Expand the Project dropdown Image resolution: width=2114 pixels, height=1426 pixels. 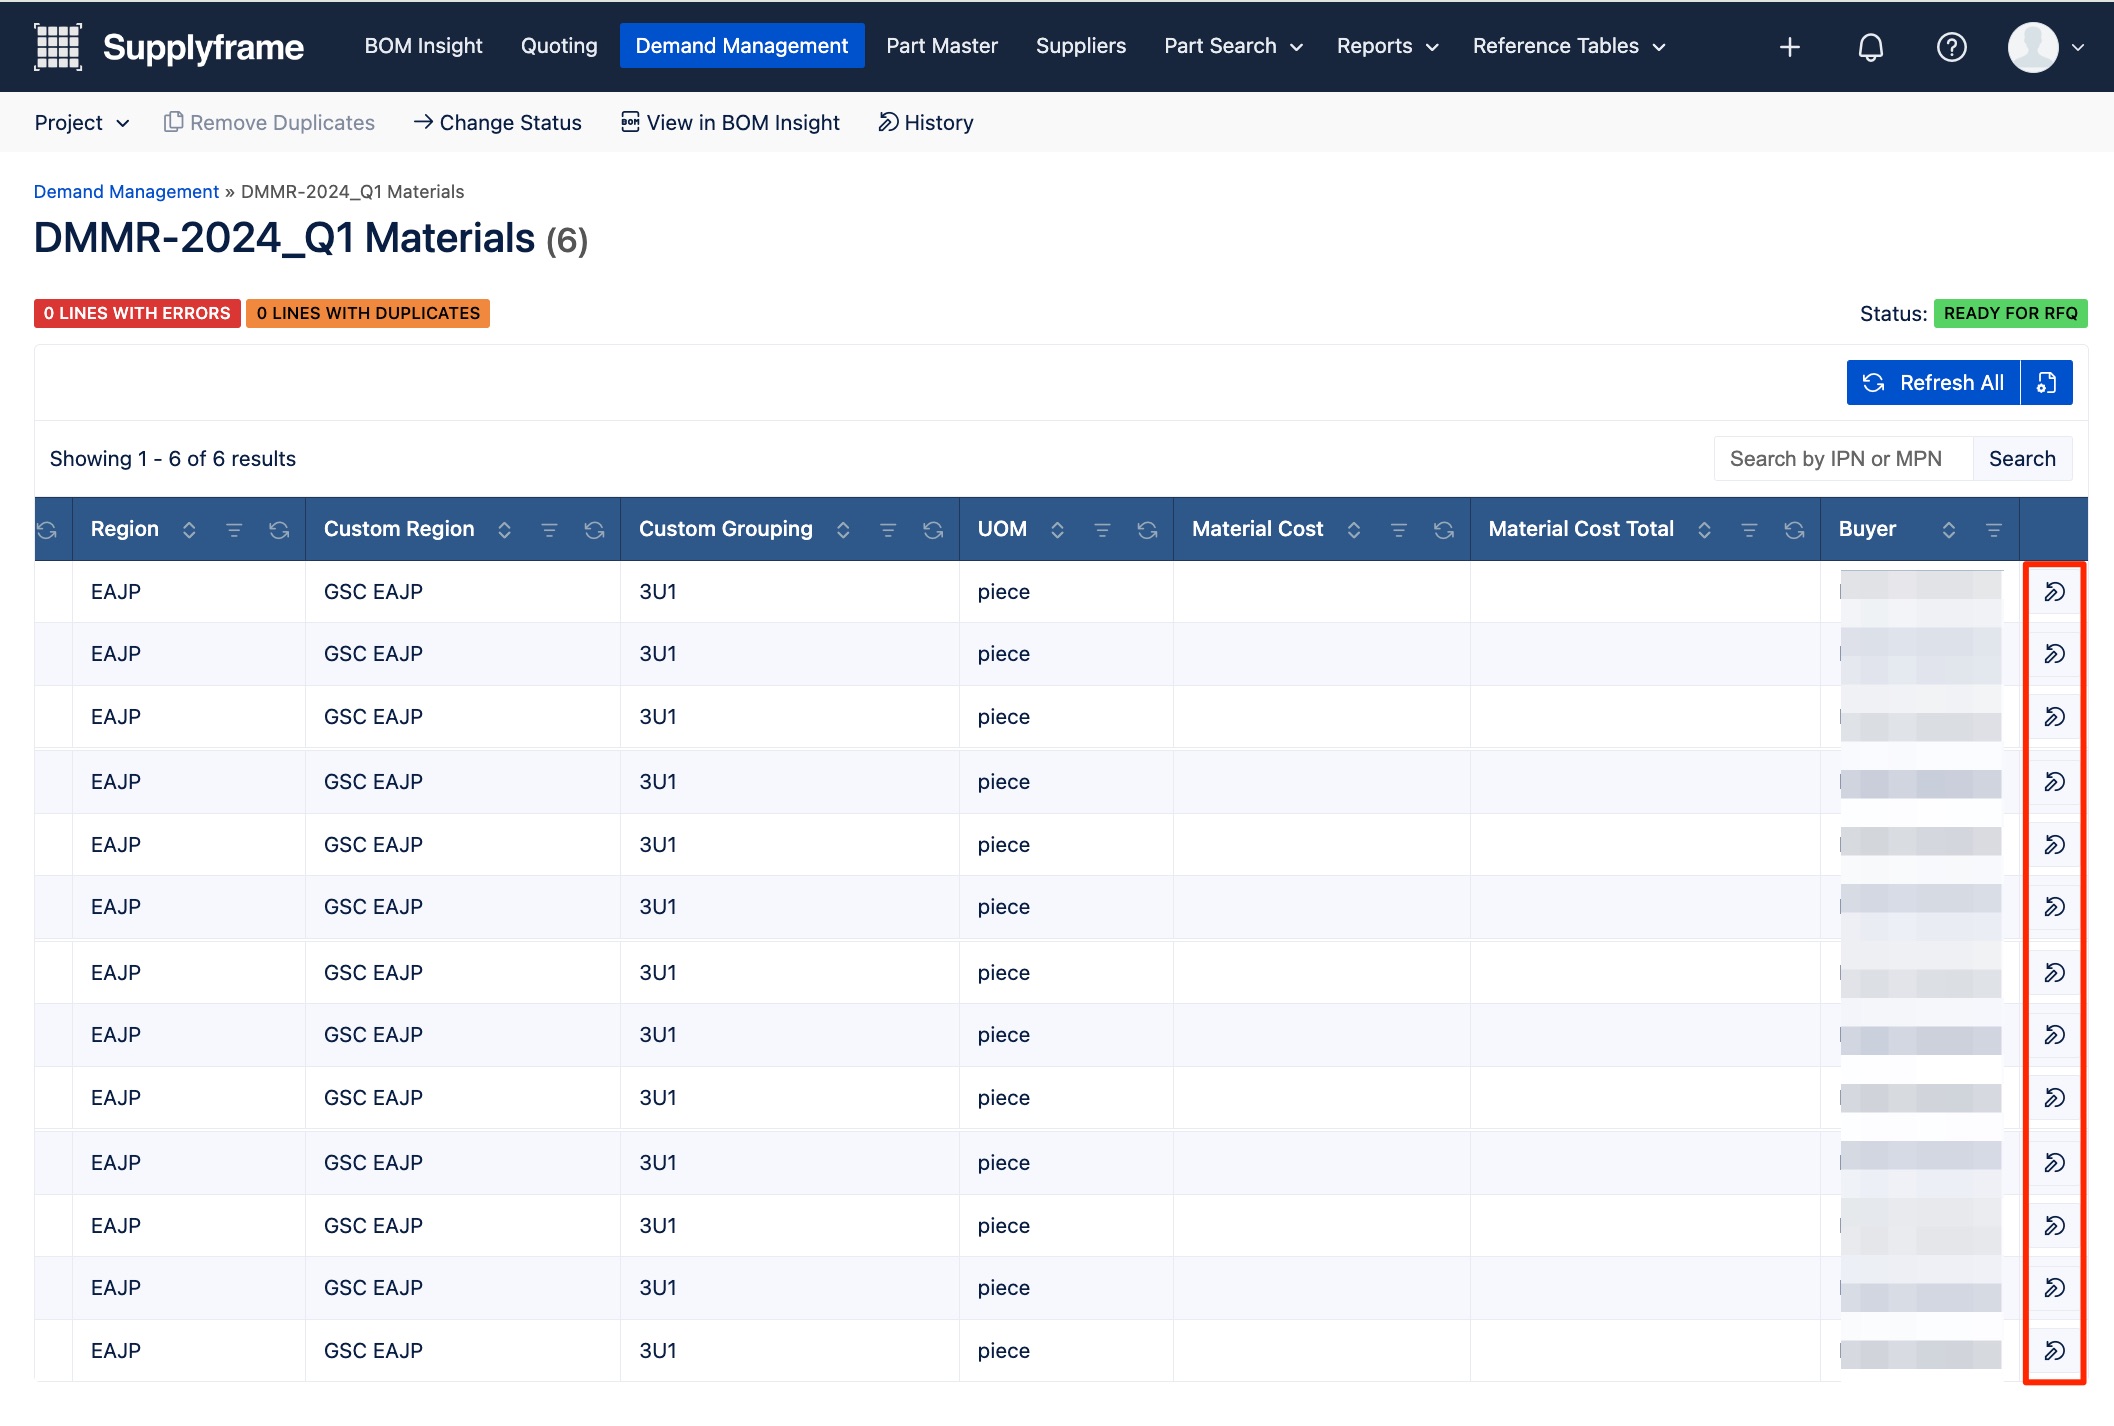[x=82, y=123]
